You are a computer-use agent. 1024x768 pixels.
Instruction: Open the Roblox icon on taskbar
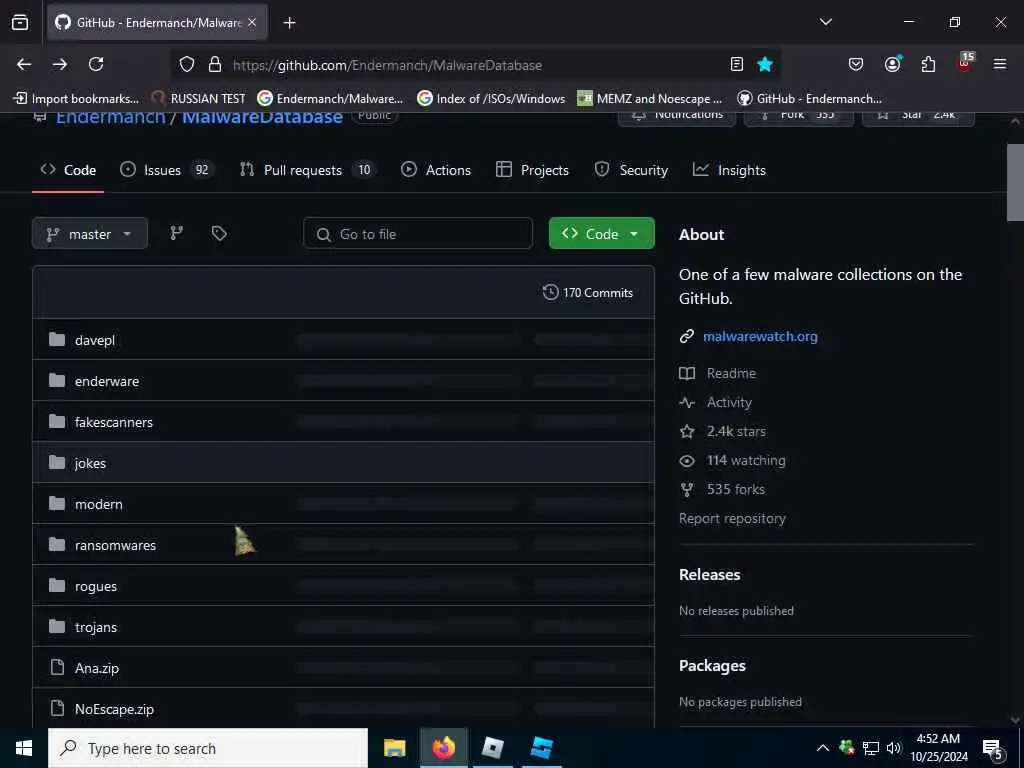[x=492, y=748]
